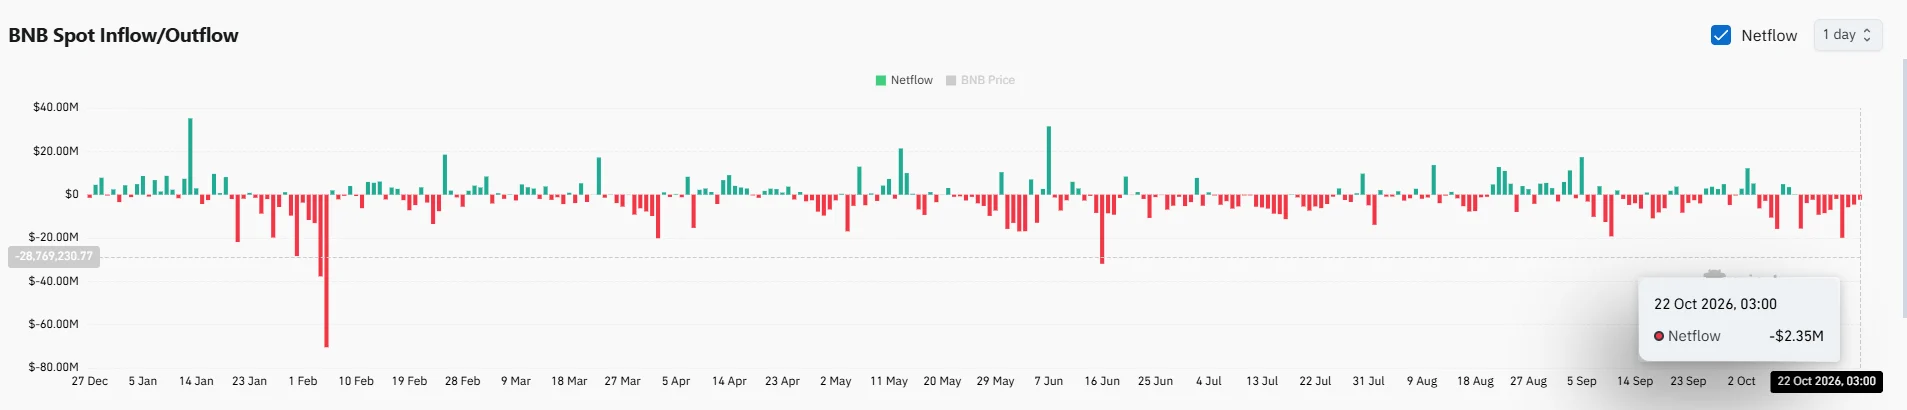The image size is (1907, 410).
Task: Click the BNB Spot Inflow/Outflow title
Action: pyautogui.click(x=124, y=35)
